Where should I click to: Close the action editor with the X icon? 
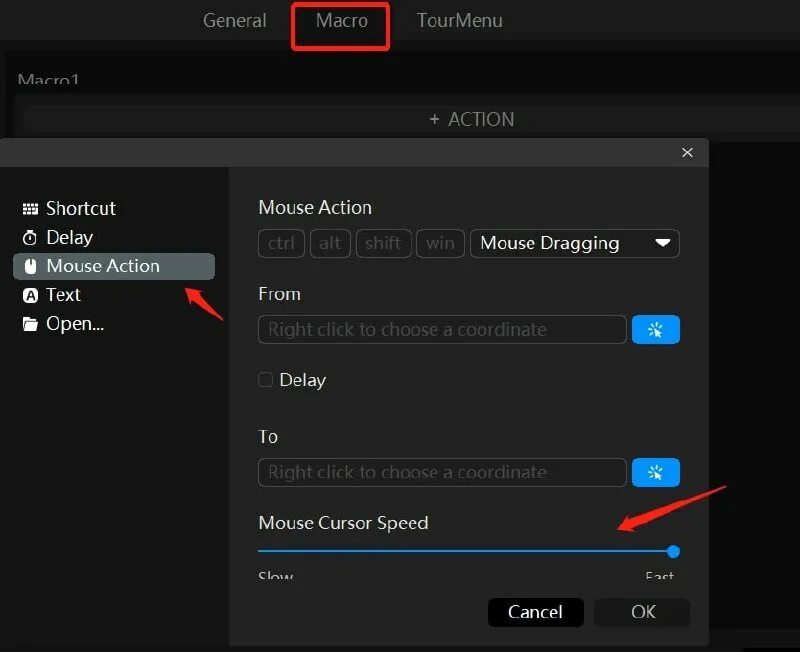pos(687,153)
